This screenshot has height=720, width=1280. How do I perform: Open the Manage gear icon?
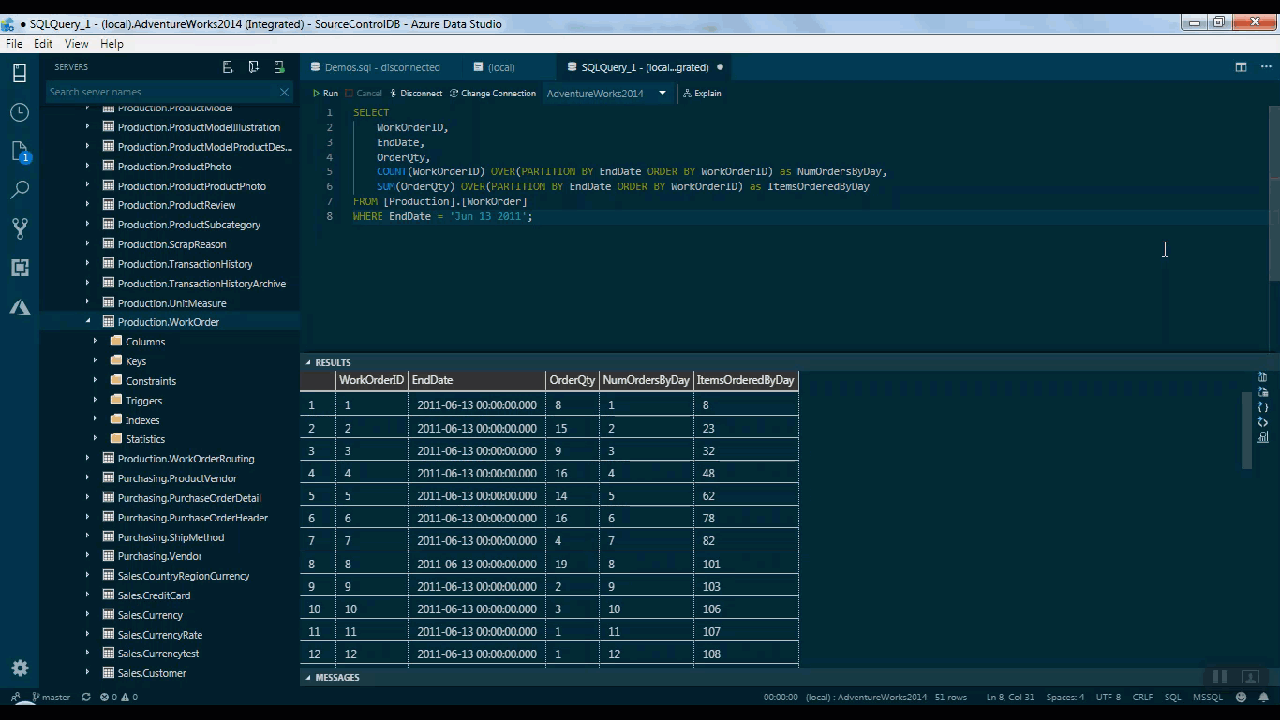coord(19,668)
